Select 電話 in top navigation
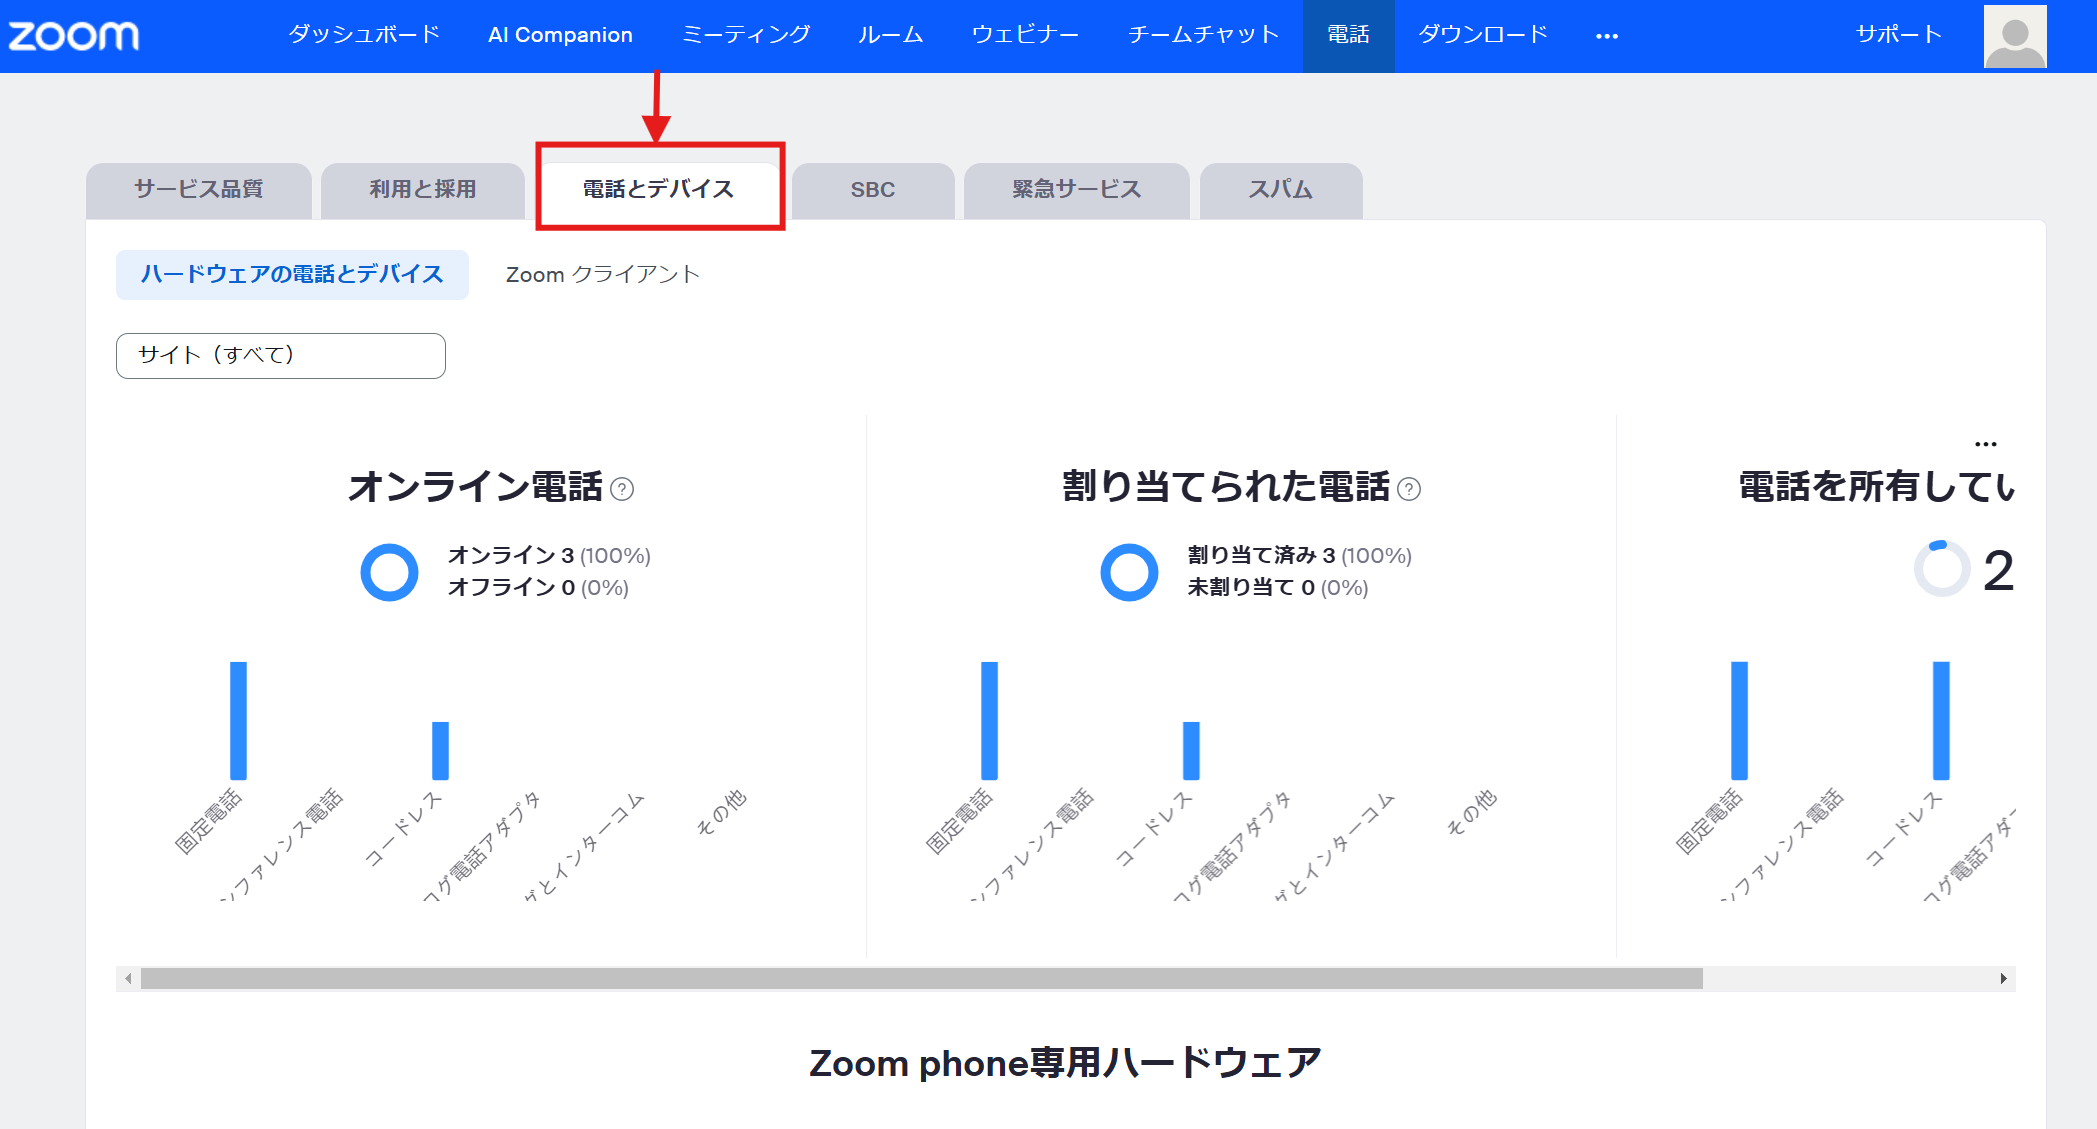The image size is (2097, 1129). 1348,35
